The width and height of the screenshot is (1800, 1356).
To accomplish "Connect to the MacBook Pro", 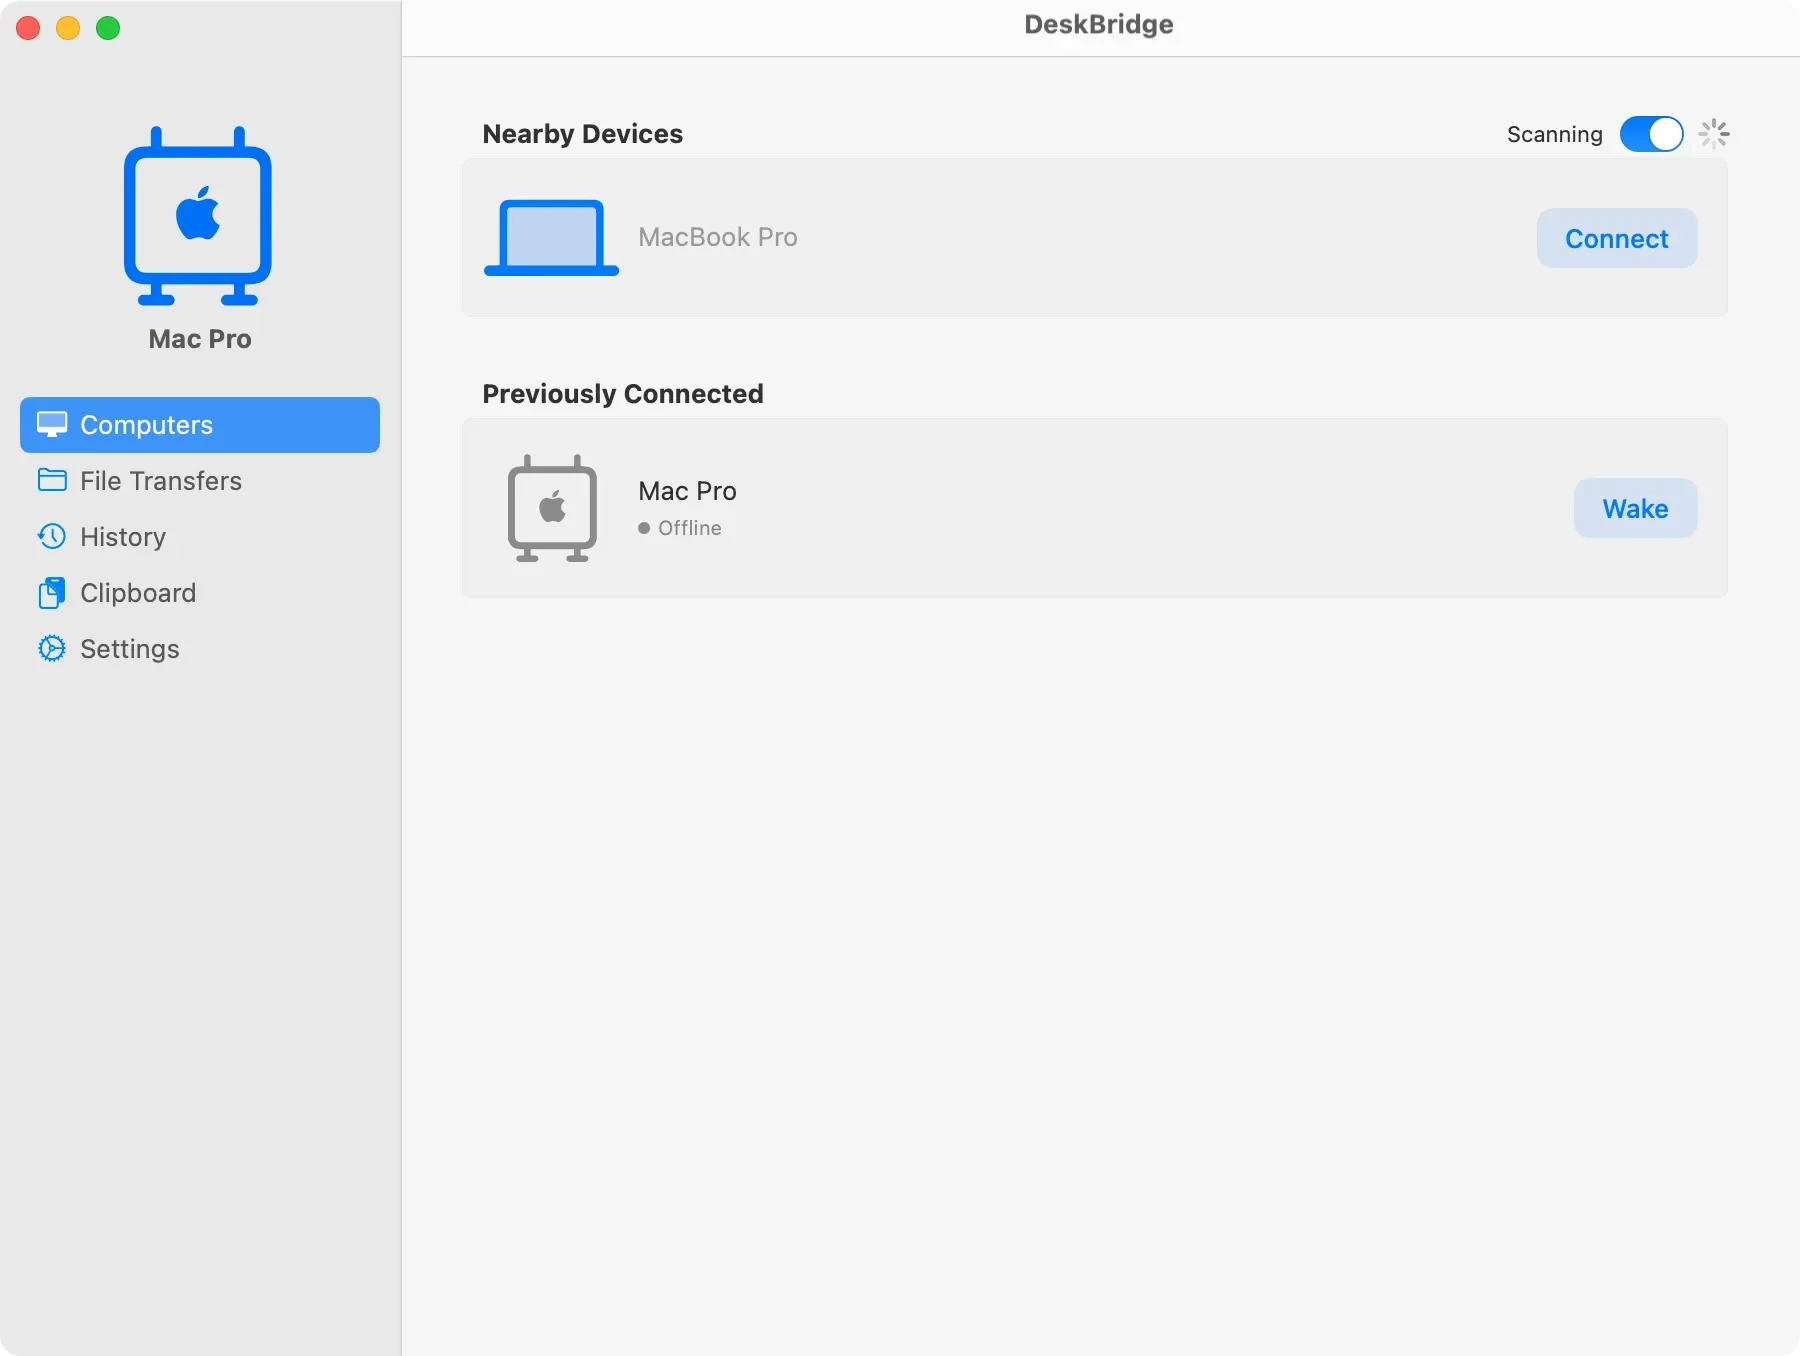I will pos(1617,238).
